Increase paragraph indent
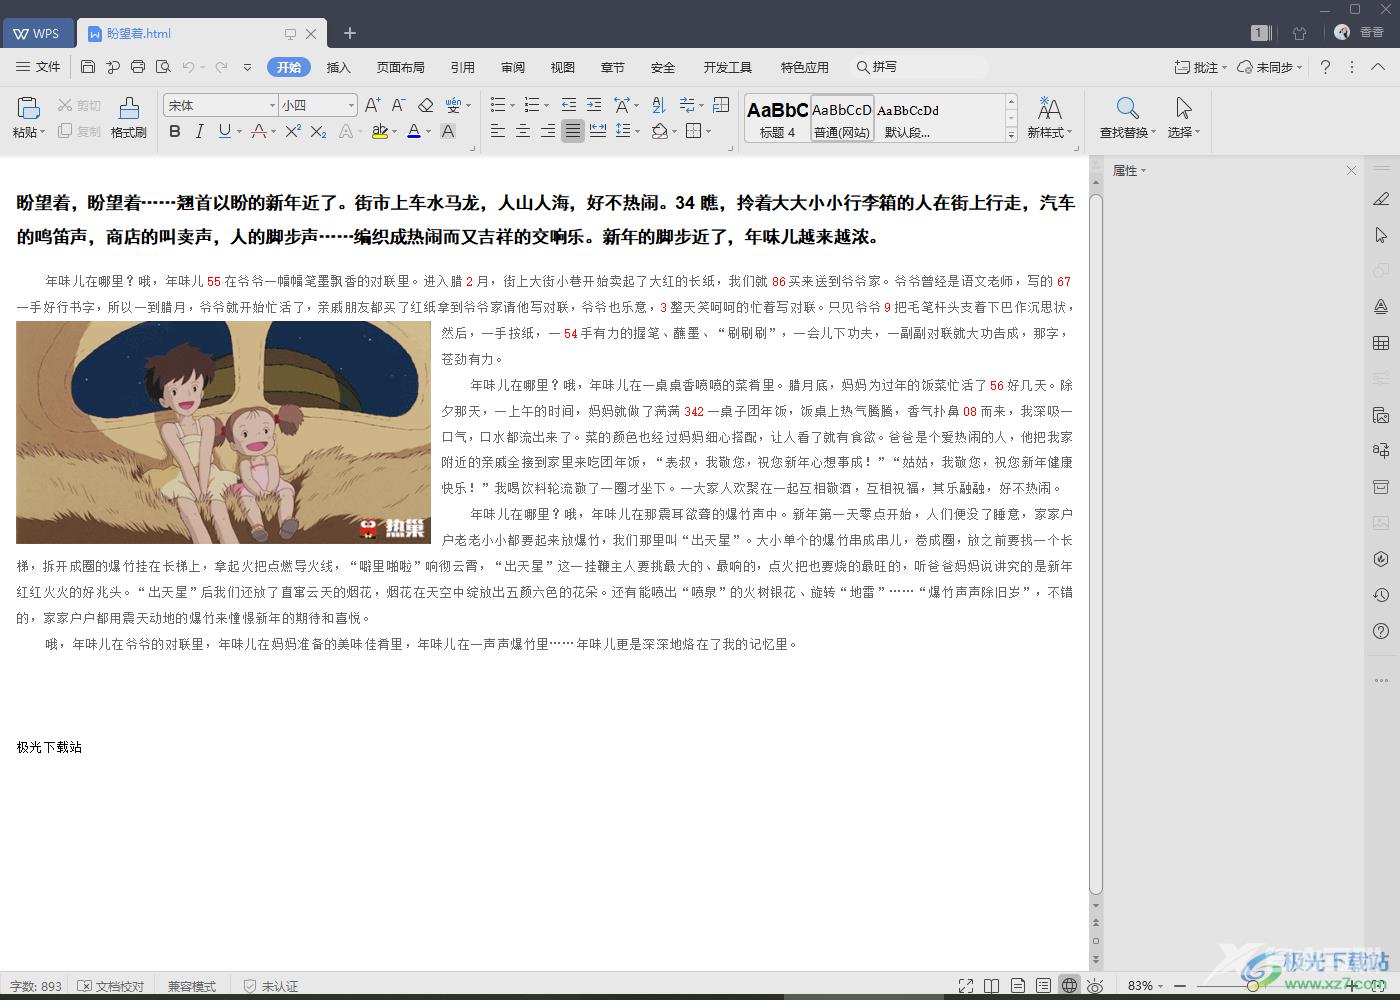Viewport: 1400px width, 1000px height. coord(594,105)
